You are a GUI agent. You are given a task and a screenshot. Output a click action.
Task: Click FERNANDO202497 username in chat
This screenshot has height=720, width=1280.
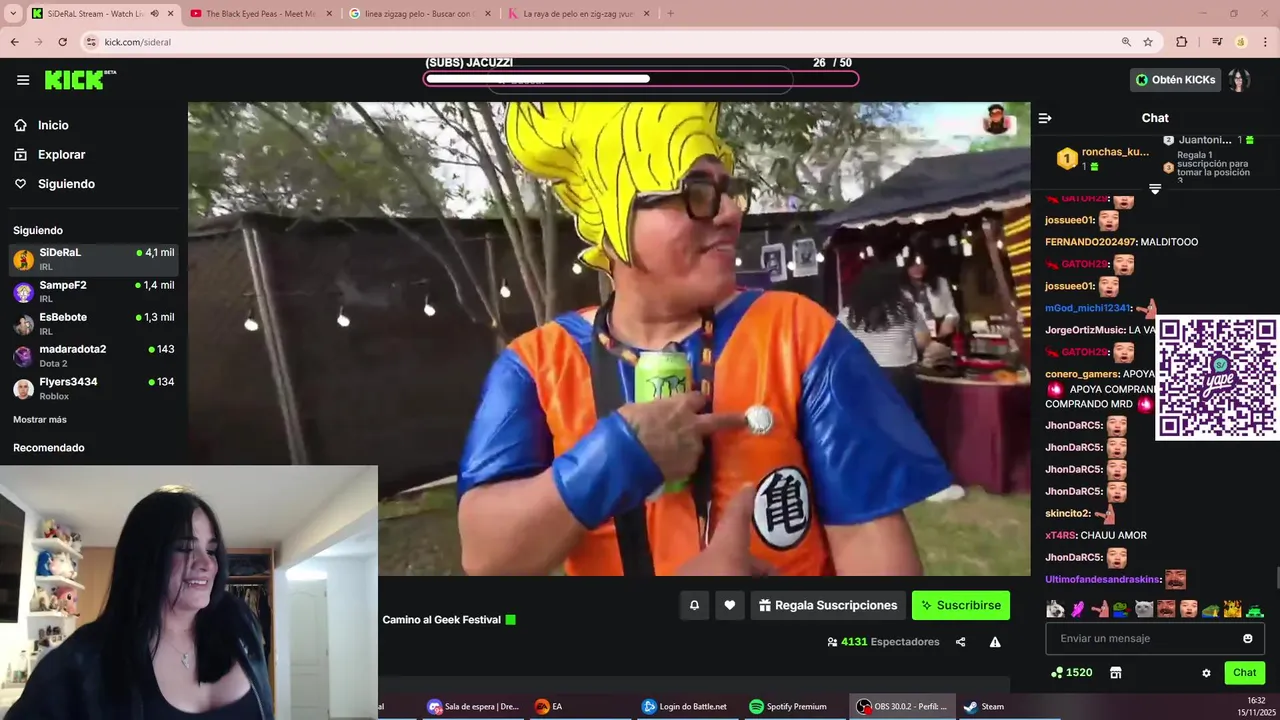tap(1091, 242)
